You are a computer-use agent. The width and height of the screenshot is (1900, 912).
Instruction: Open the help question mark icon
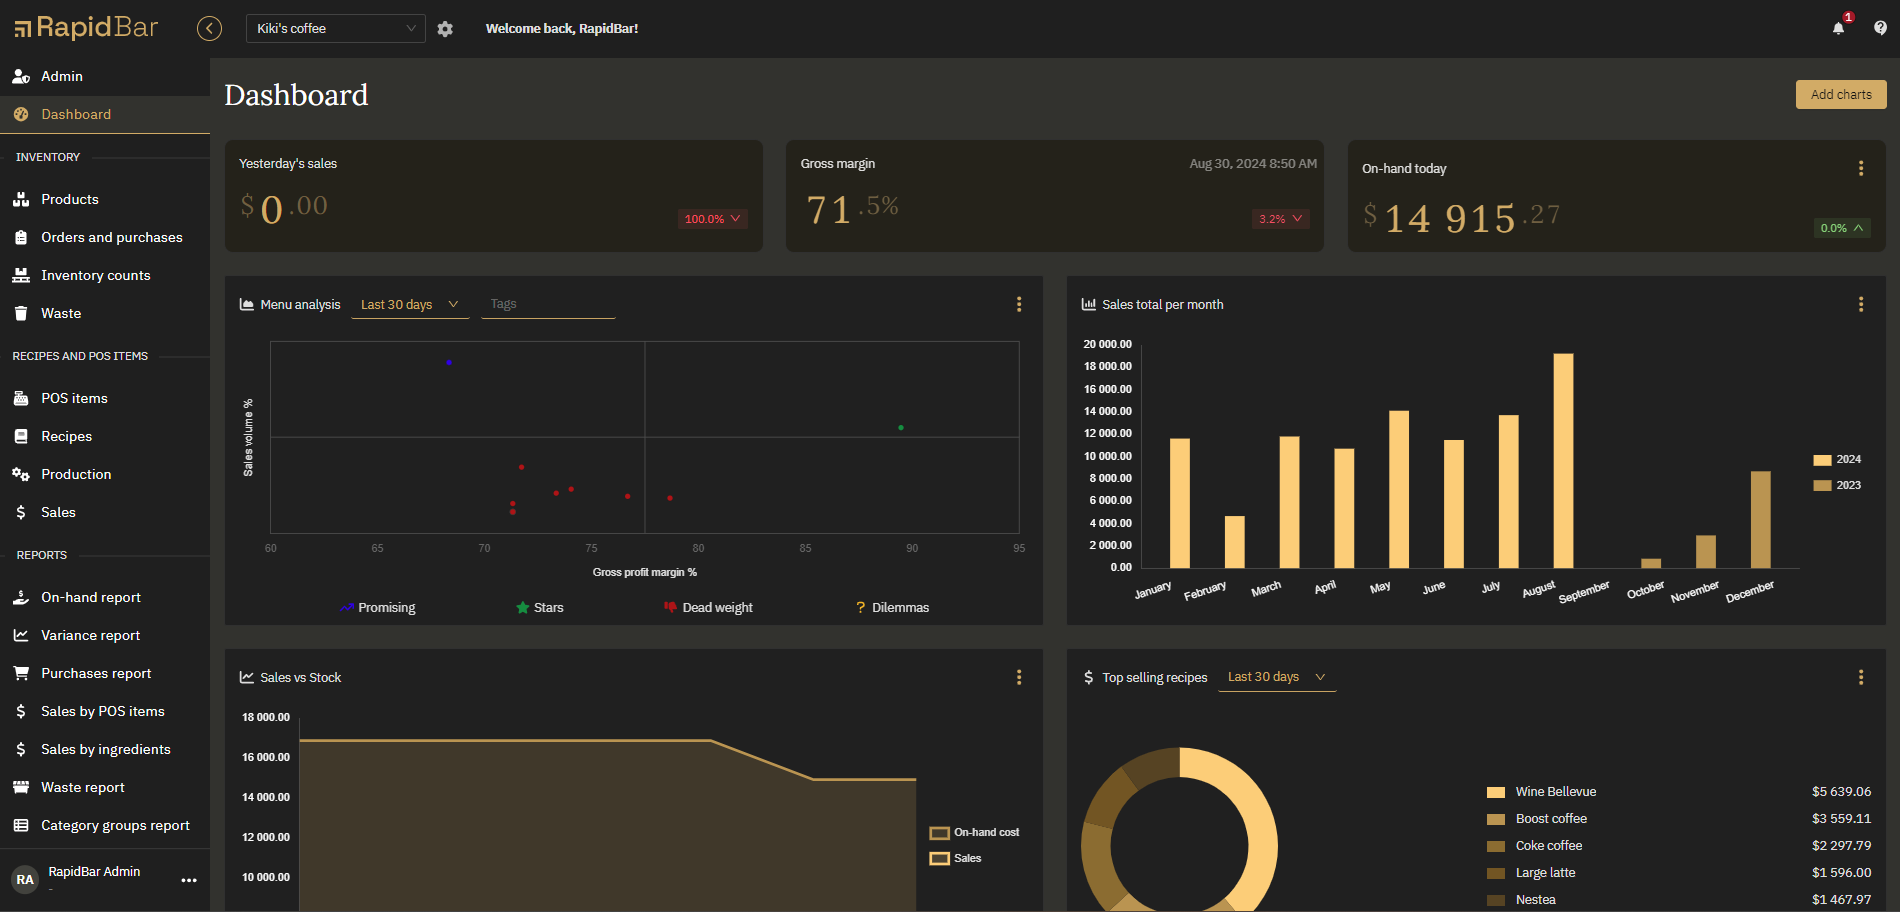pos(1880,28)
